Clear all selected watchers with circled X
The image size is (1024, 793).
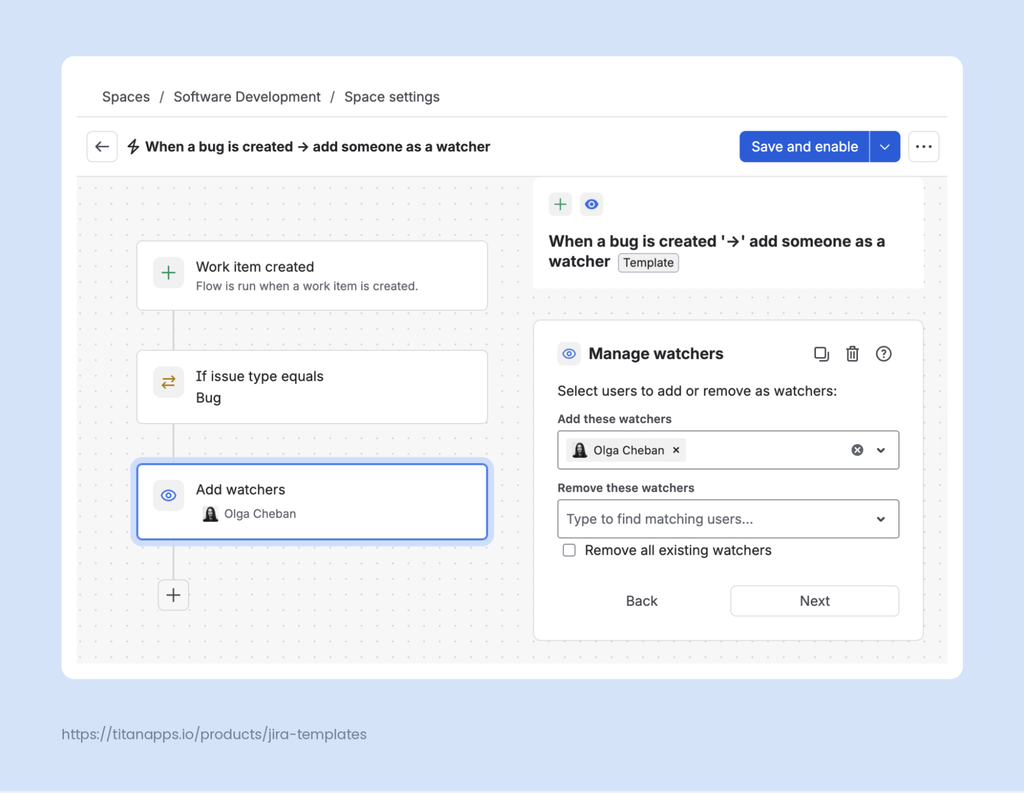[857, 450]
